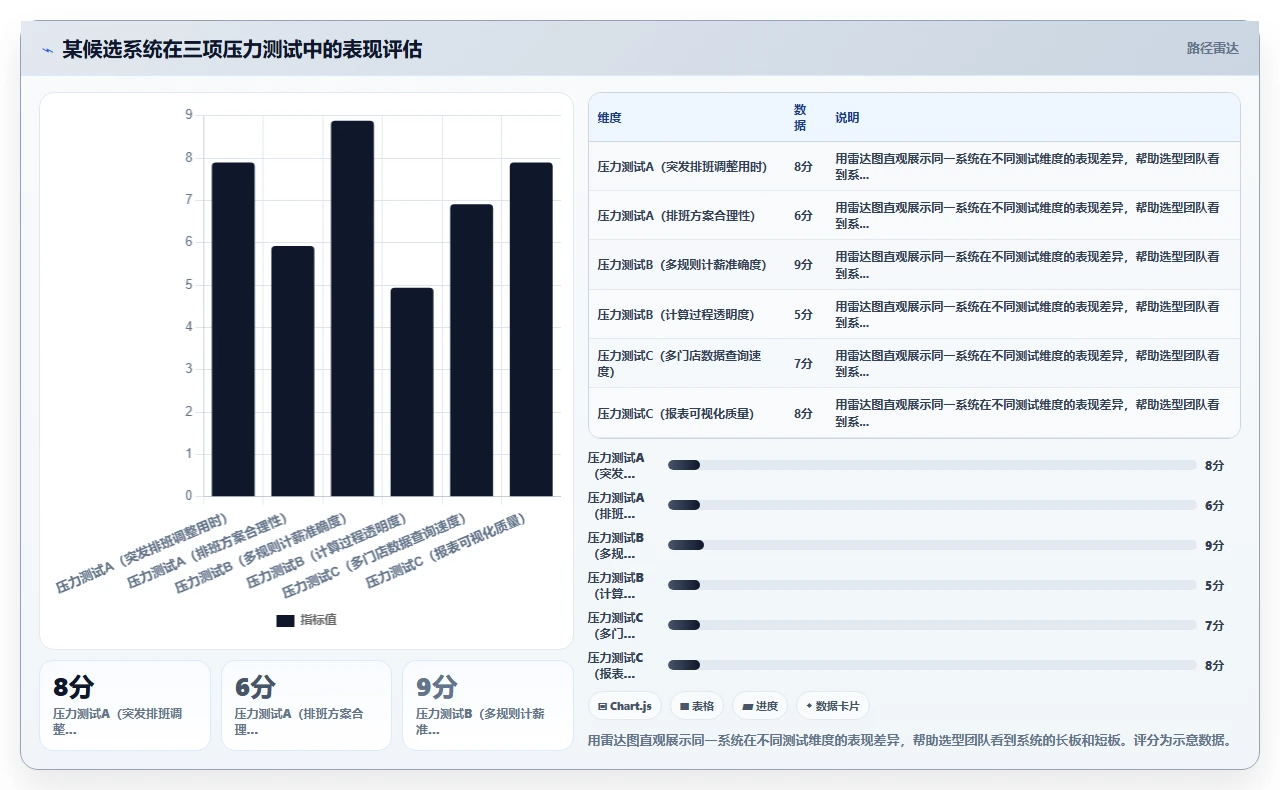
Task: Click the 压力测试C（报表… progress bar
Action: coord(932,665)
